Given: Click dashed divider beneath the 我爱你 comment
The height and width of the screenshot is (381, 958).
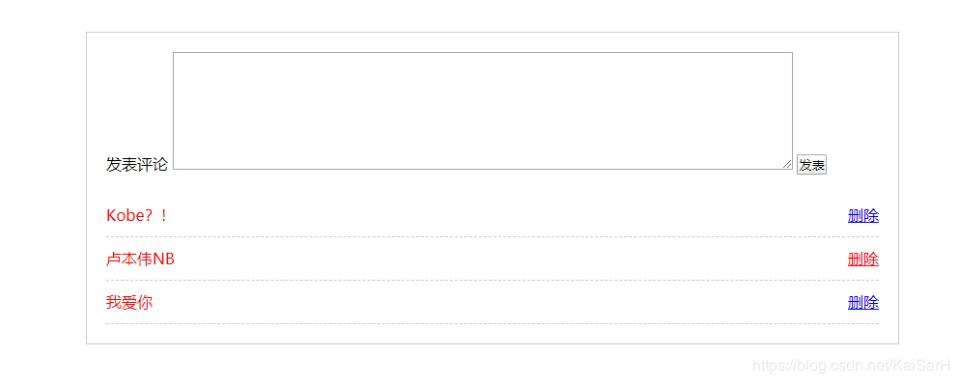Looking at the screenshot, I should pos(492,324).
